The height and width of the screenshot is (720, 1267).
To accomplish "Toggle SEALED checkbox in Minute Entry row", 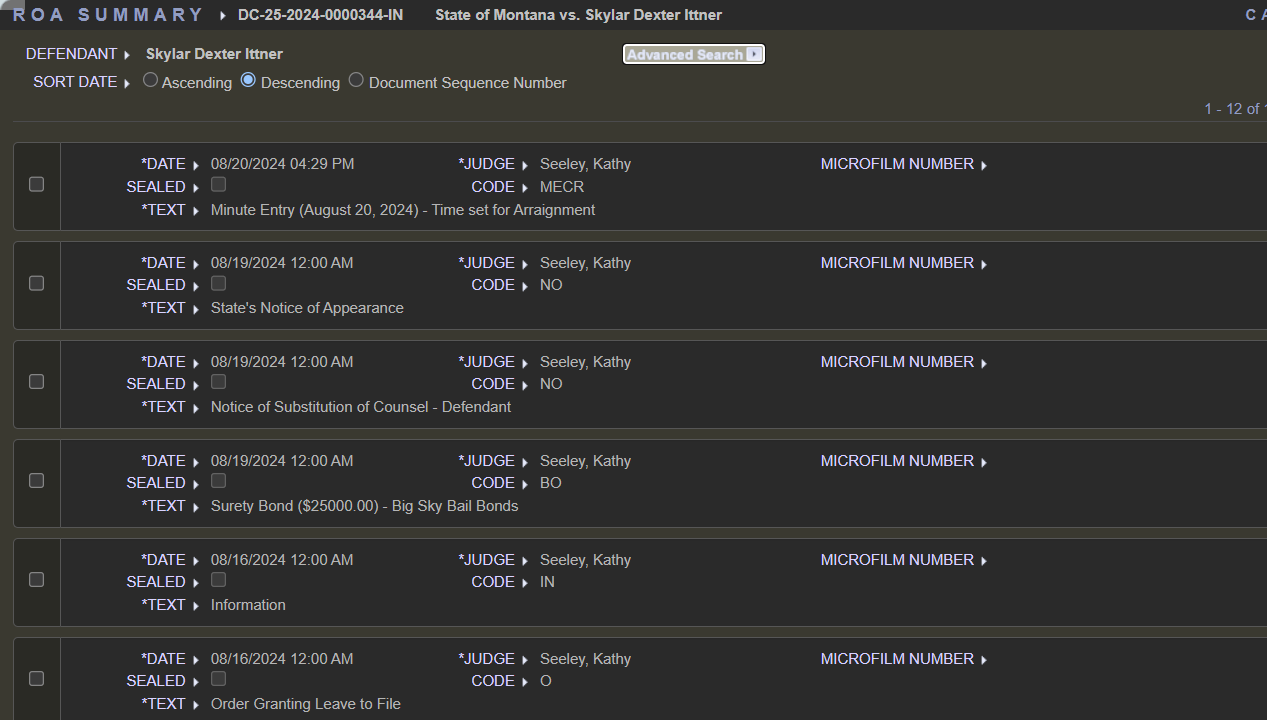I will 218,185.
